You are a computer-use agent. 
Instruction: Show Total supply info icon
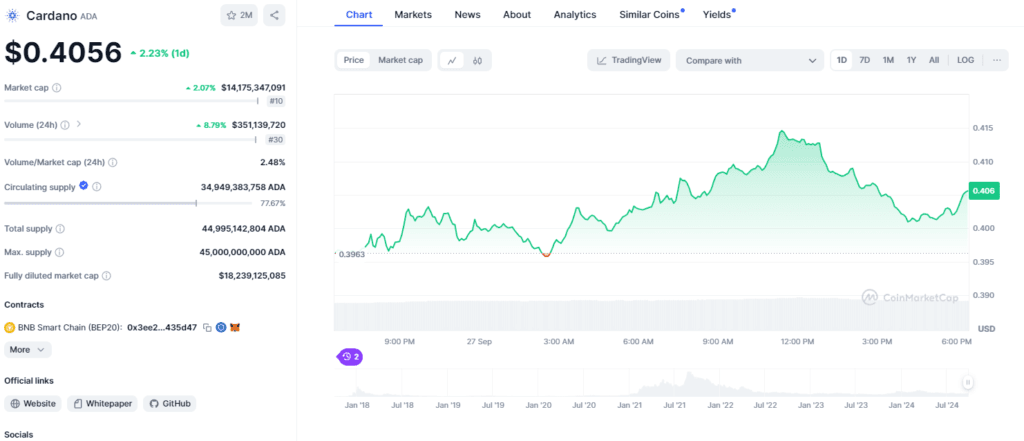click(61, 229)
